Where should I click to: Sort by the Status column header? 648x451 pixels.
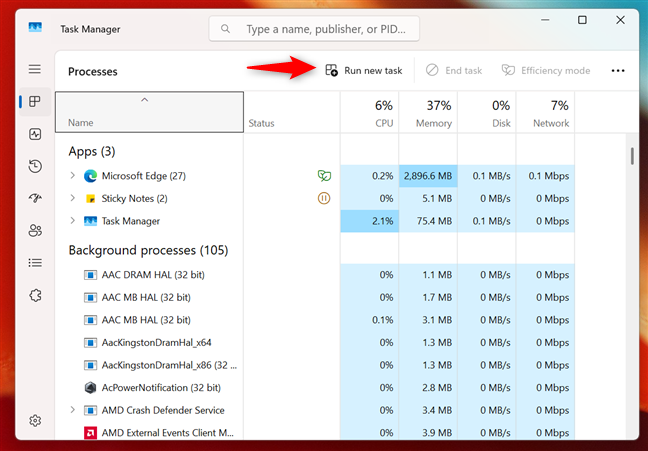click(x=292, y=112)
